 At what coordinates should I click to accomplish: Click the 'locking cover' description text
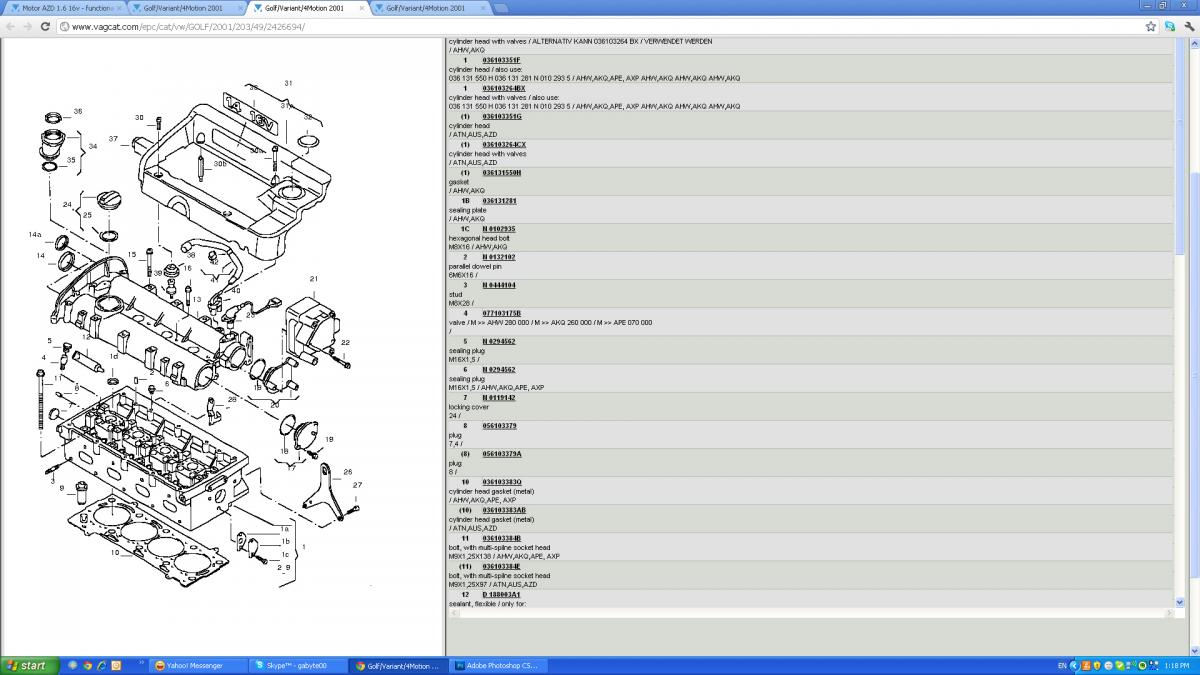point(468,407)
